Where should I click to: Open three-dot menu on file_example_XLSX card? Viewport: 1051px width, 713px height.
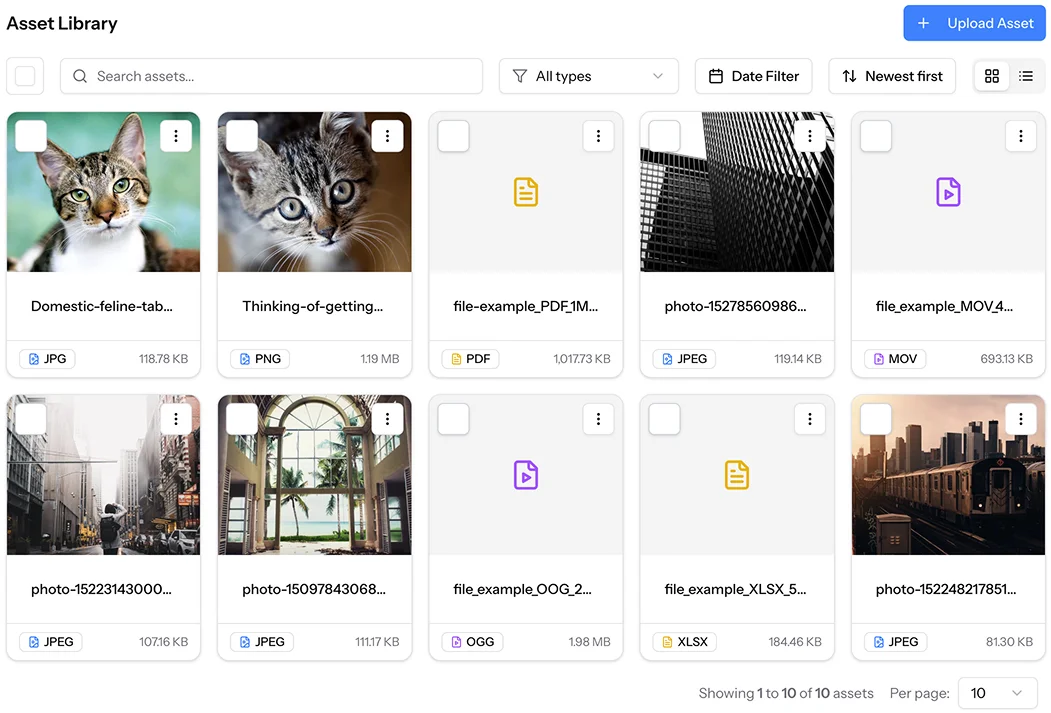[810, 419]
